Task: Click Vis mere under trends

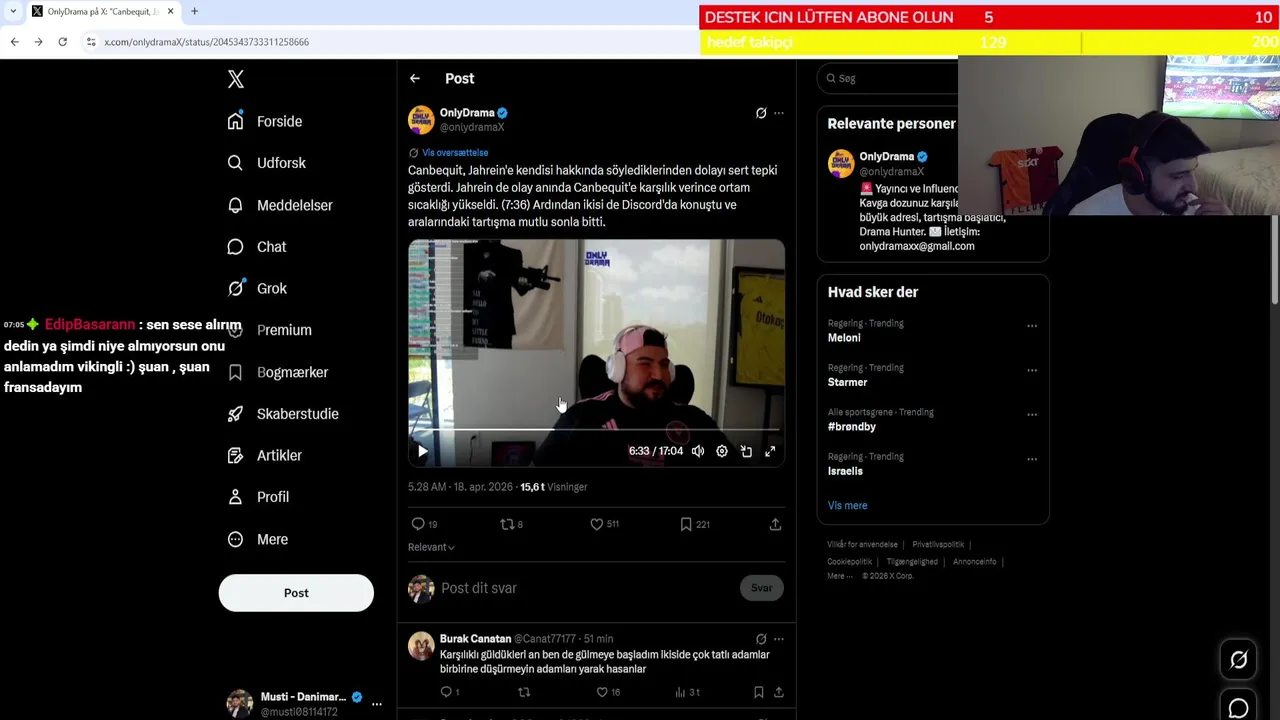Action: (x=847, y=506)
